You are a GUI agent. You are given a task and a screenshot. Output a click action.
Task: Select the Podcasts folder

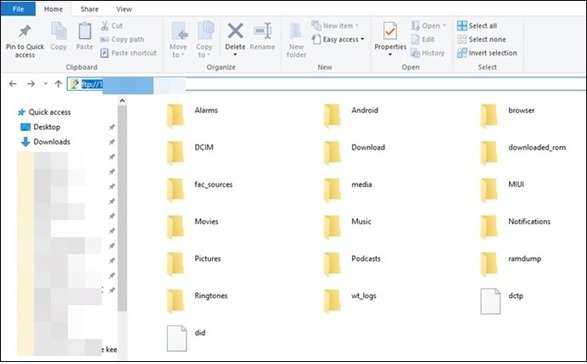coord(353,263)
